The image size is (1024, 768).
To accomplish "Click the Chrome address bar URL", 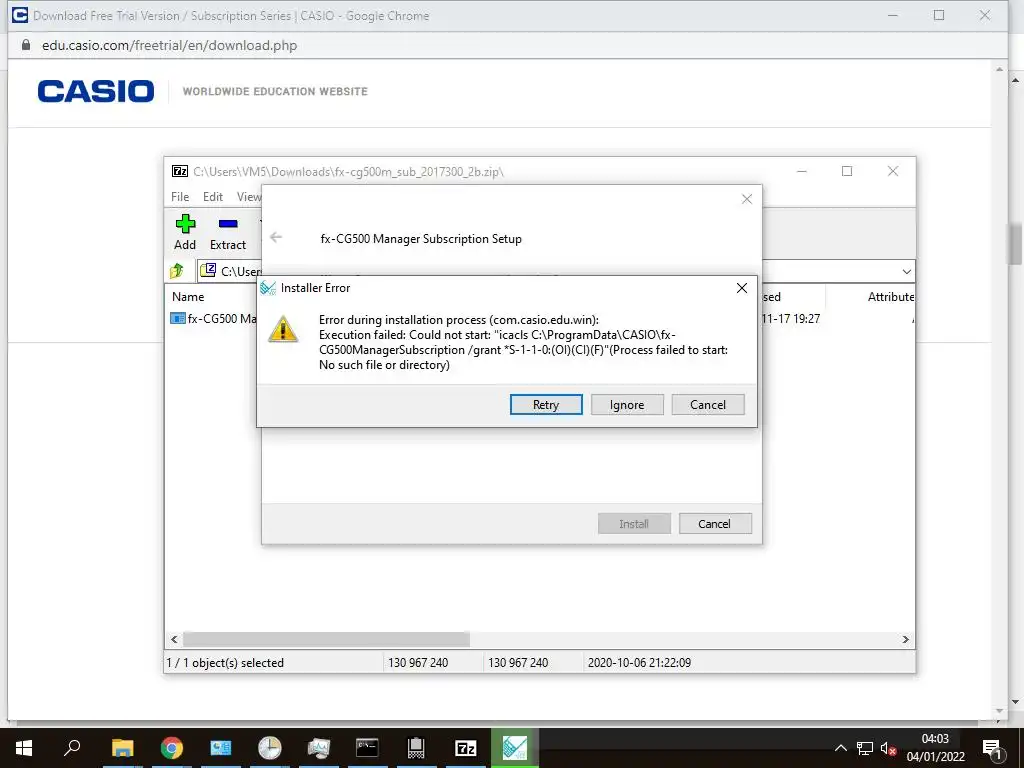I will pos(170,46).
